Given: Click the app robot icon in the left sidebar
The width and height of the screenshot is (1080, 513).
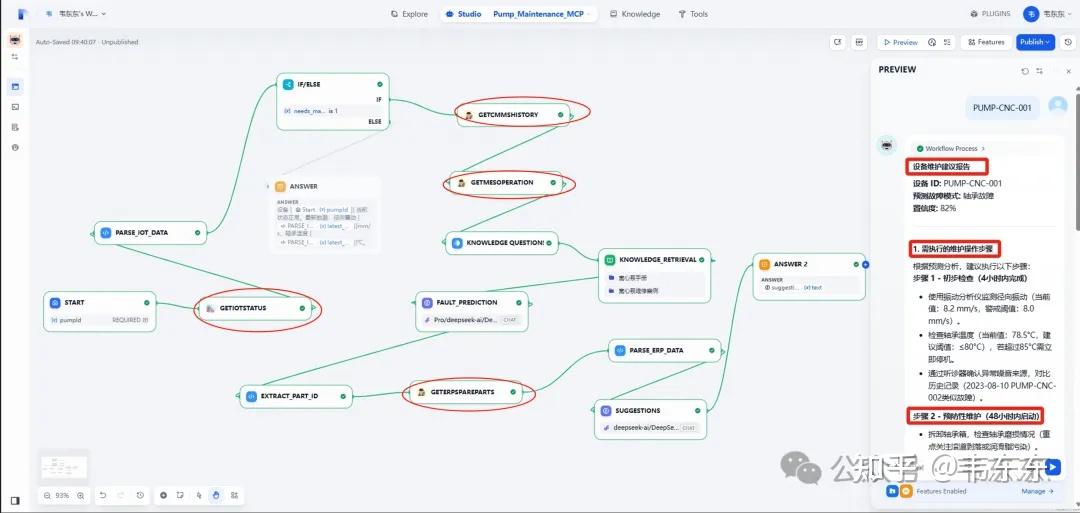Looking at the screenshot, I should pos(15,40).
